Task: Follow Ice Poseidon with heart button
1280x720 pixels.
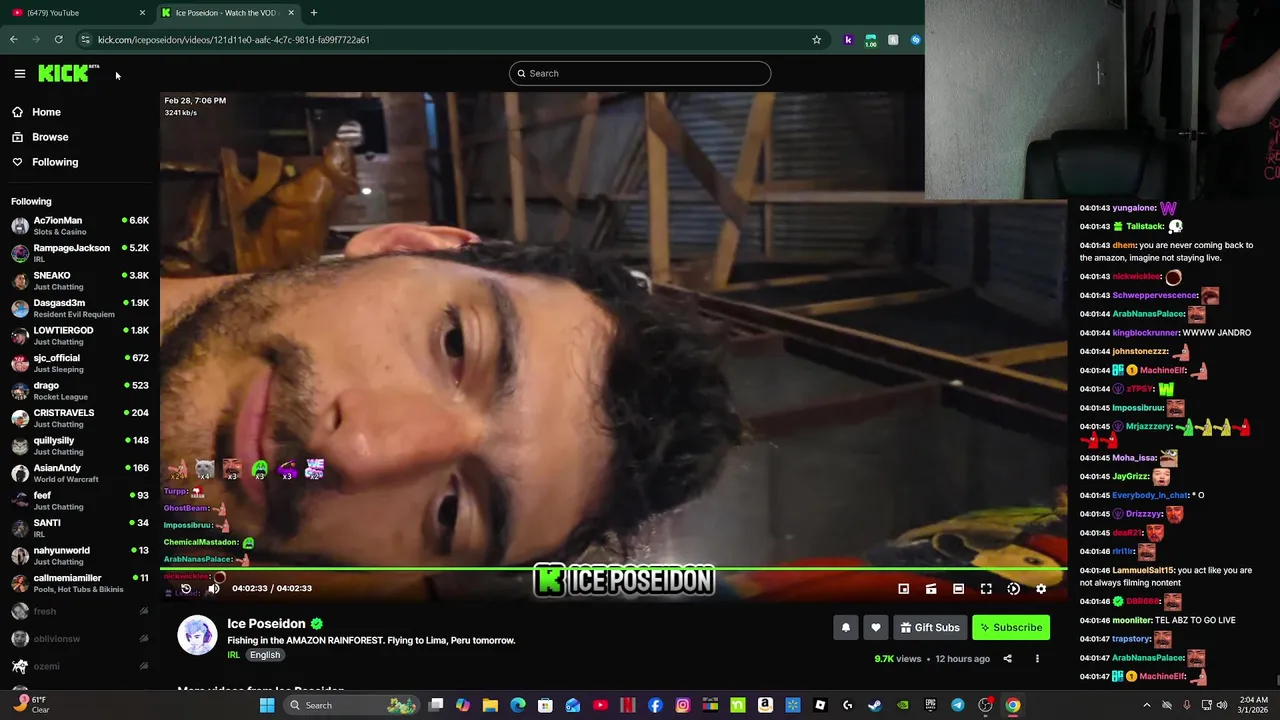Action: (876, 627)
